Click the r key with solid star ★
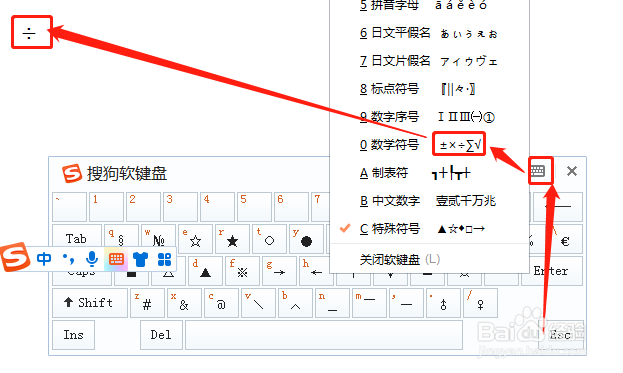Image resolution: width=623 pixels, height=373 pixels. 232,239
